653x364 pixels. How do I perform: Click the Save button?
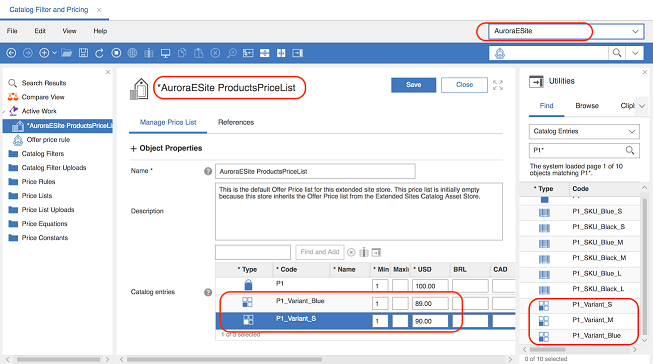click(414, 85)
